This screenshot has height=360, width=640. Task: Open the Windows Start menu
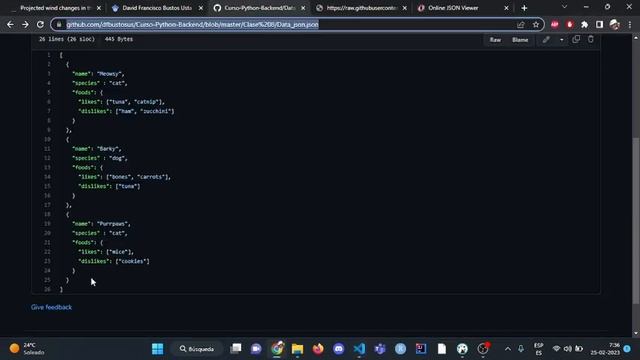[158, 349]
